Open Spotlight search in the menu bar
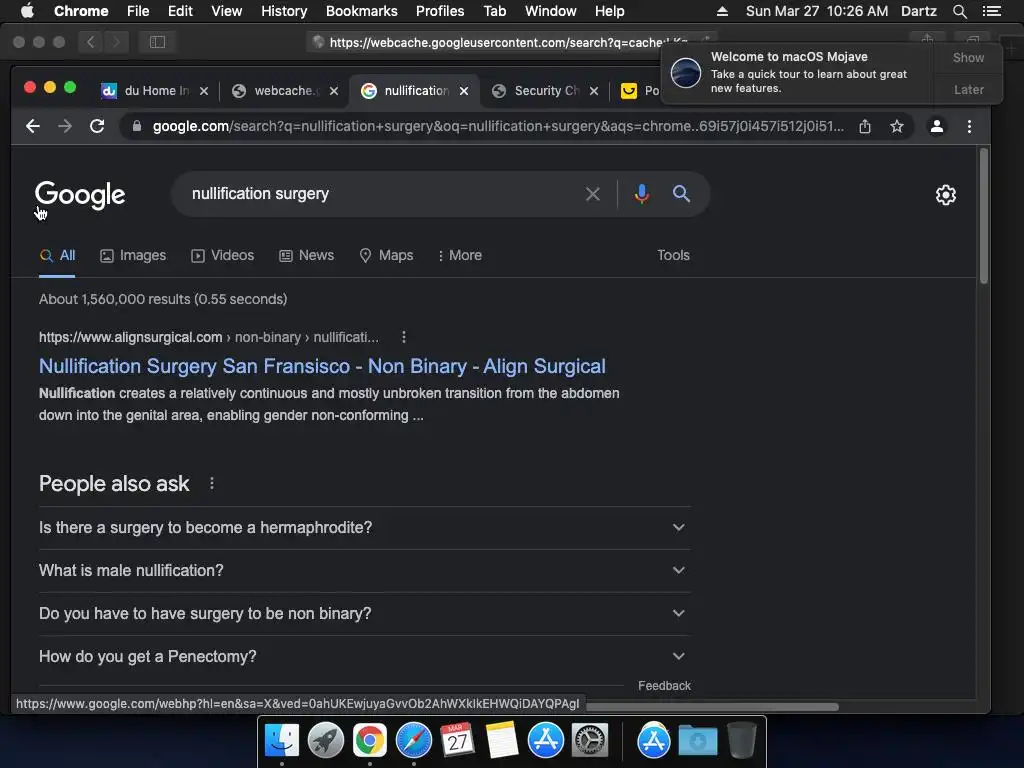Image resolution: width=1024 pixels, height=768 pixels. 959,11
